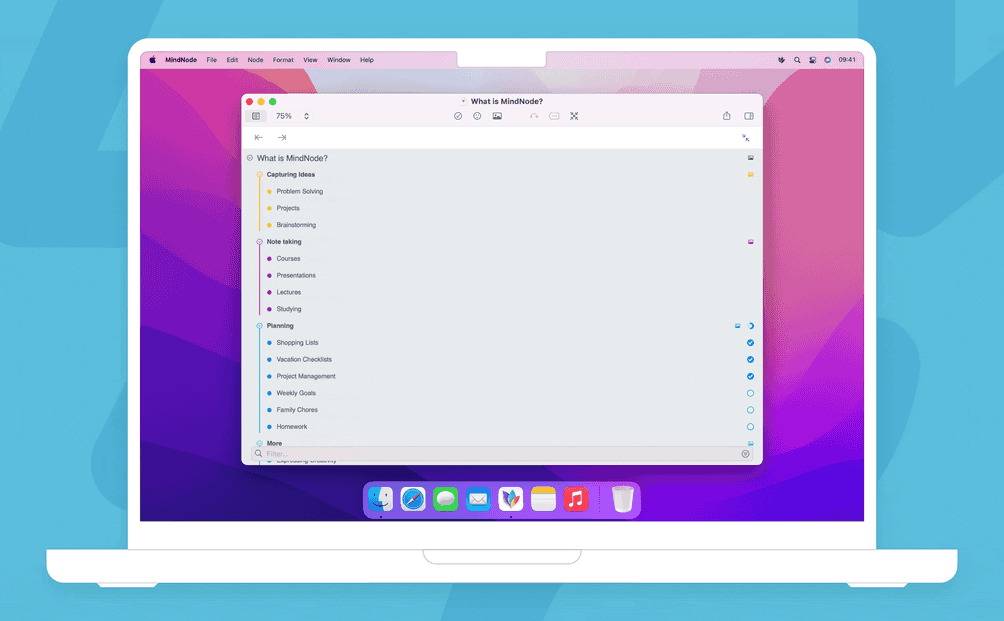The image size is (1004, 621).
Task: Open the Share icon in the toolbar
Action: [726, 116]
